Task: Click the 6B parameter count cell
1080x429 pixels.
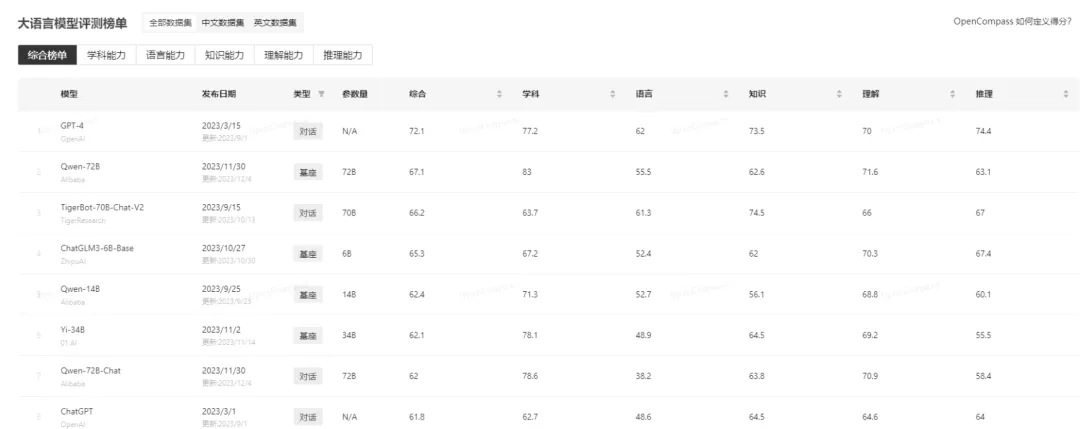Action: (347, 253)
